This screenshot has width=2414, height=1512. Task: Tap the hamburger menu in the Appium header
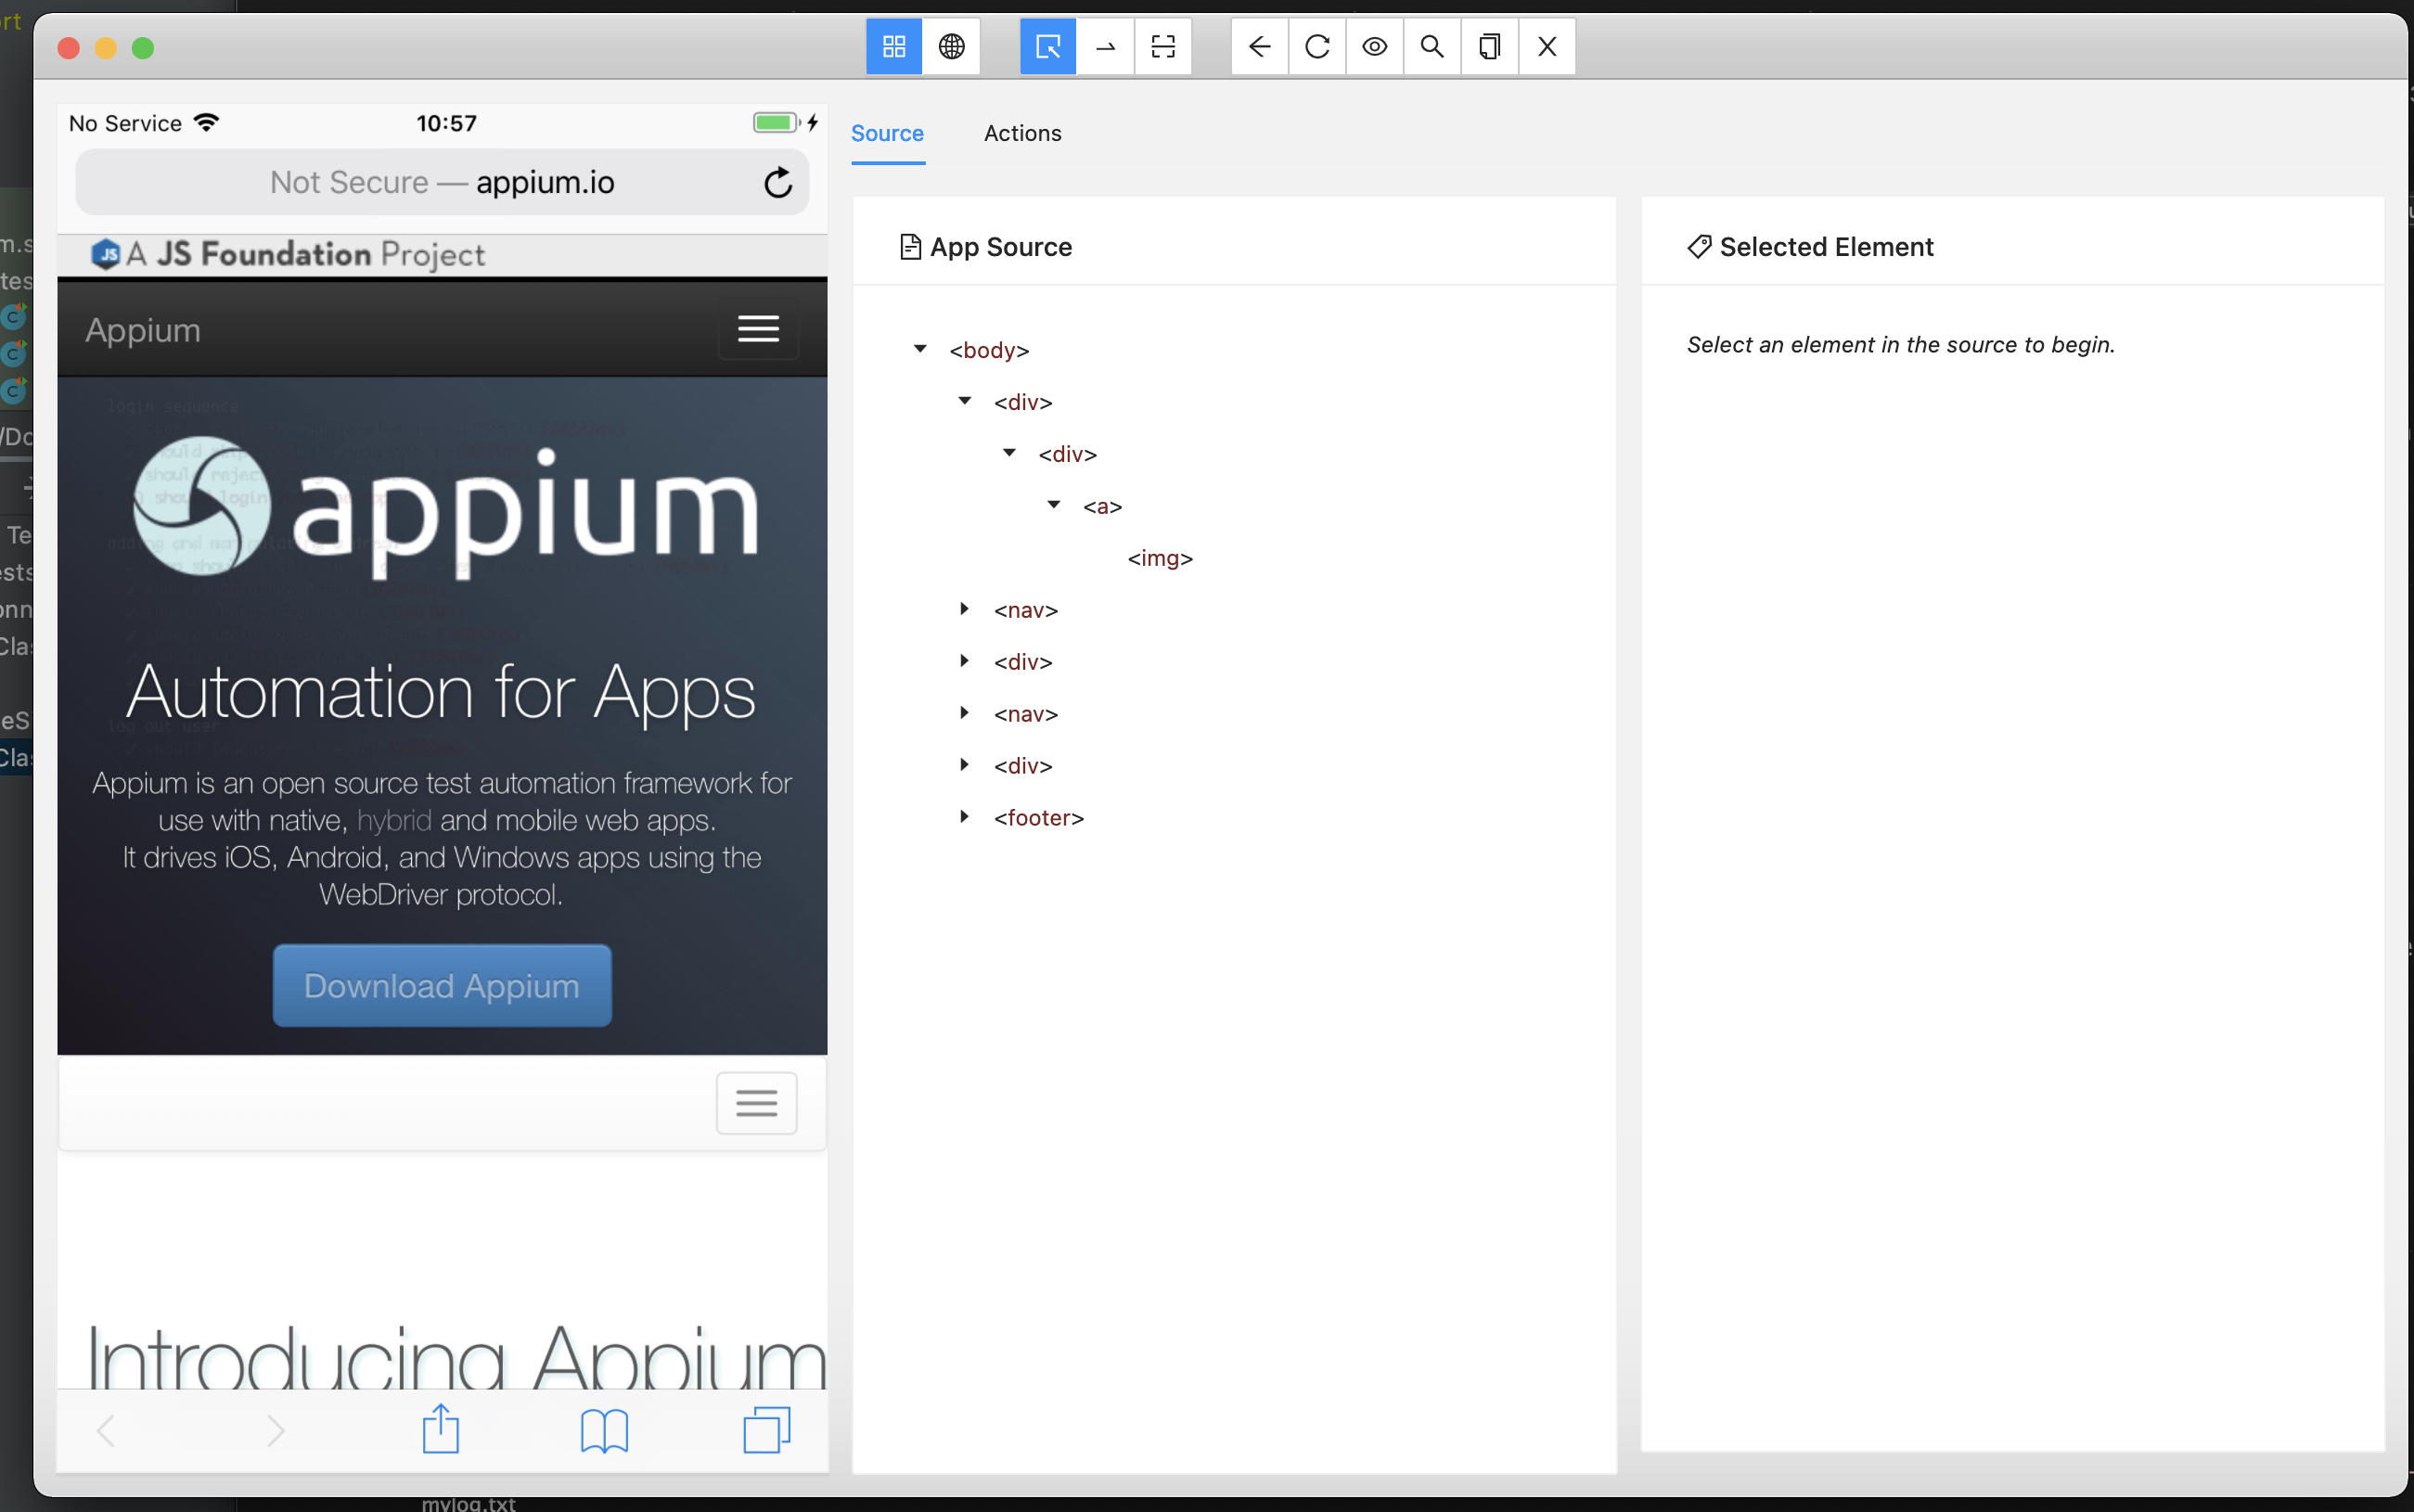point(757,329)
